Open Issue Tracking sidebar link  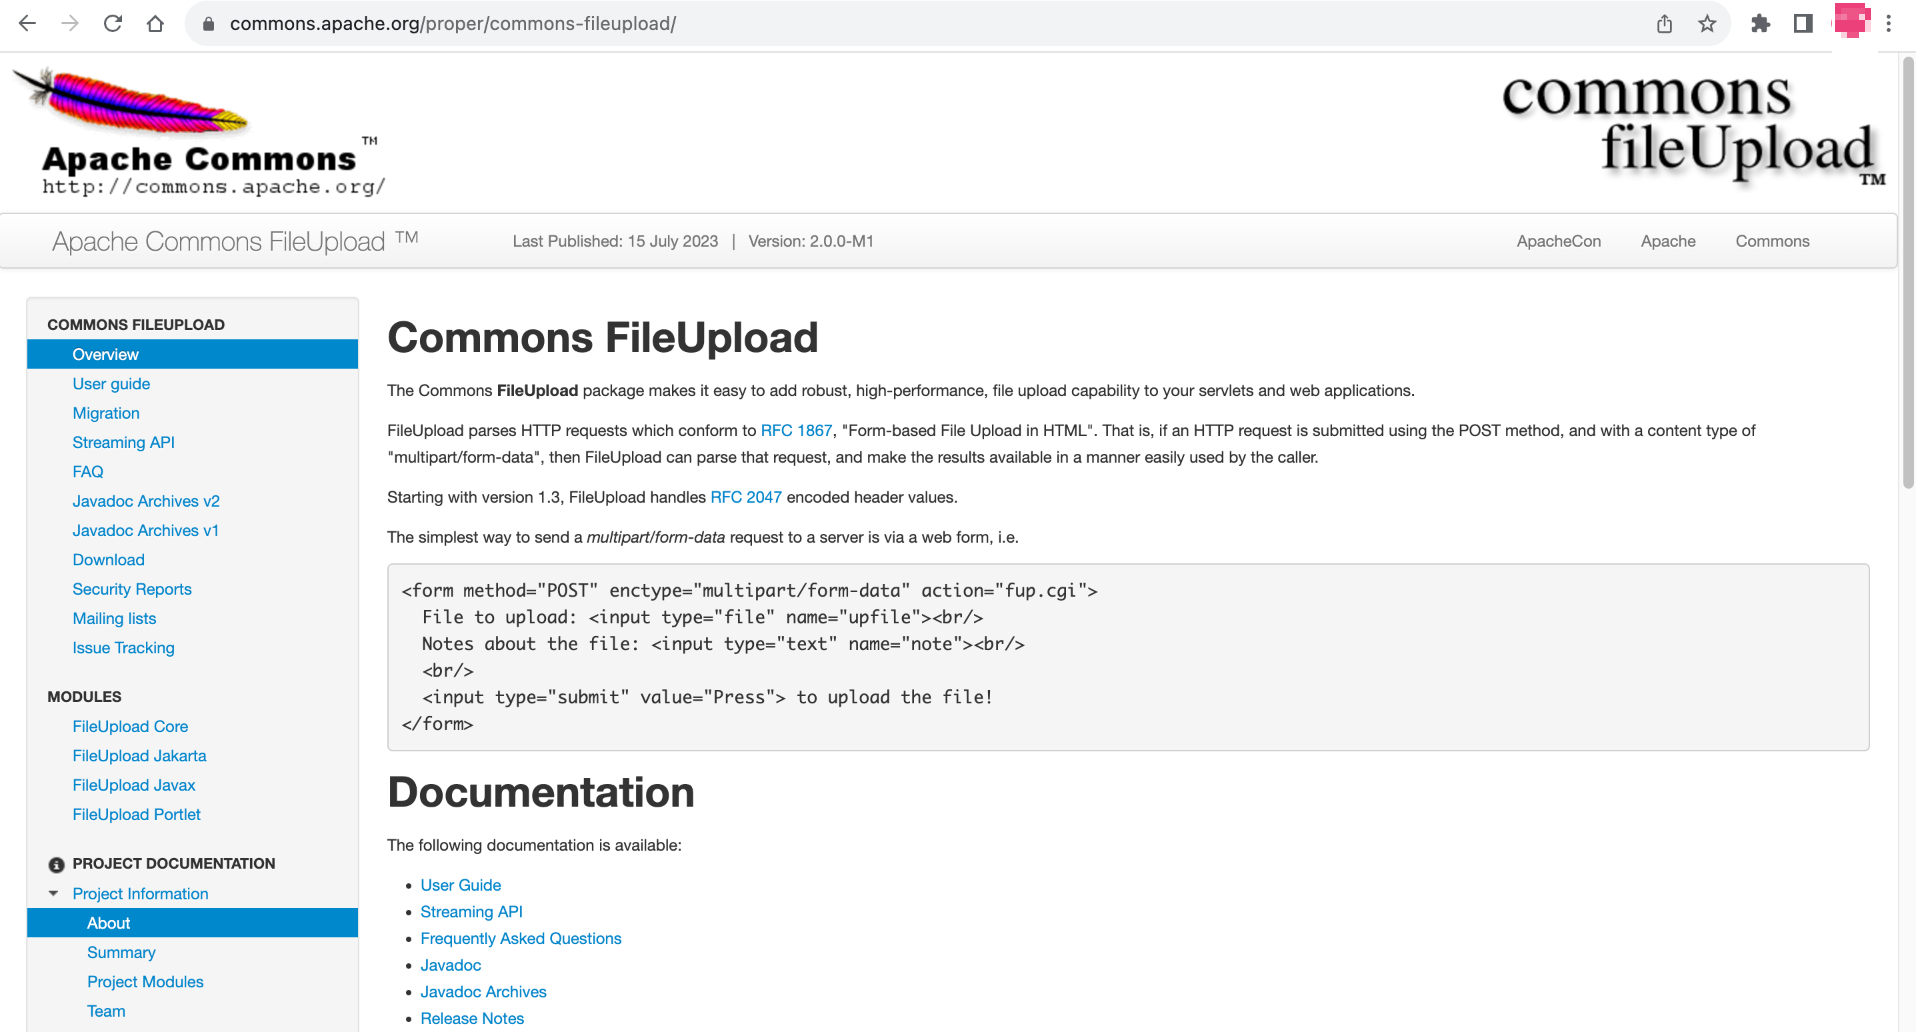(x=123, y=648)
